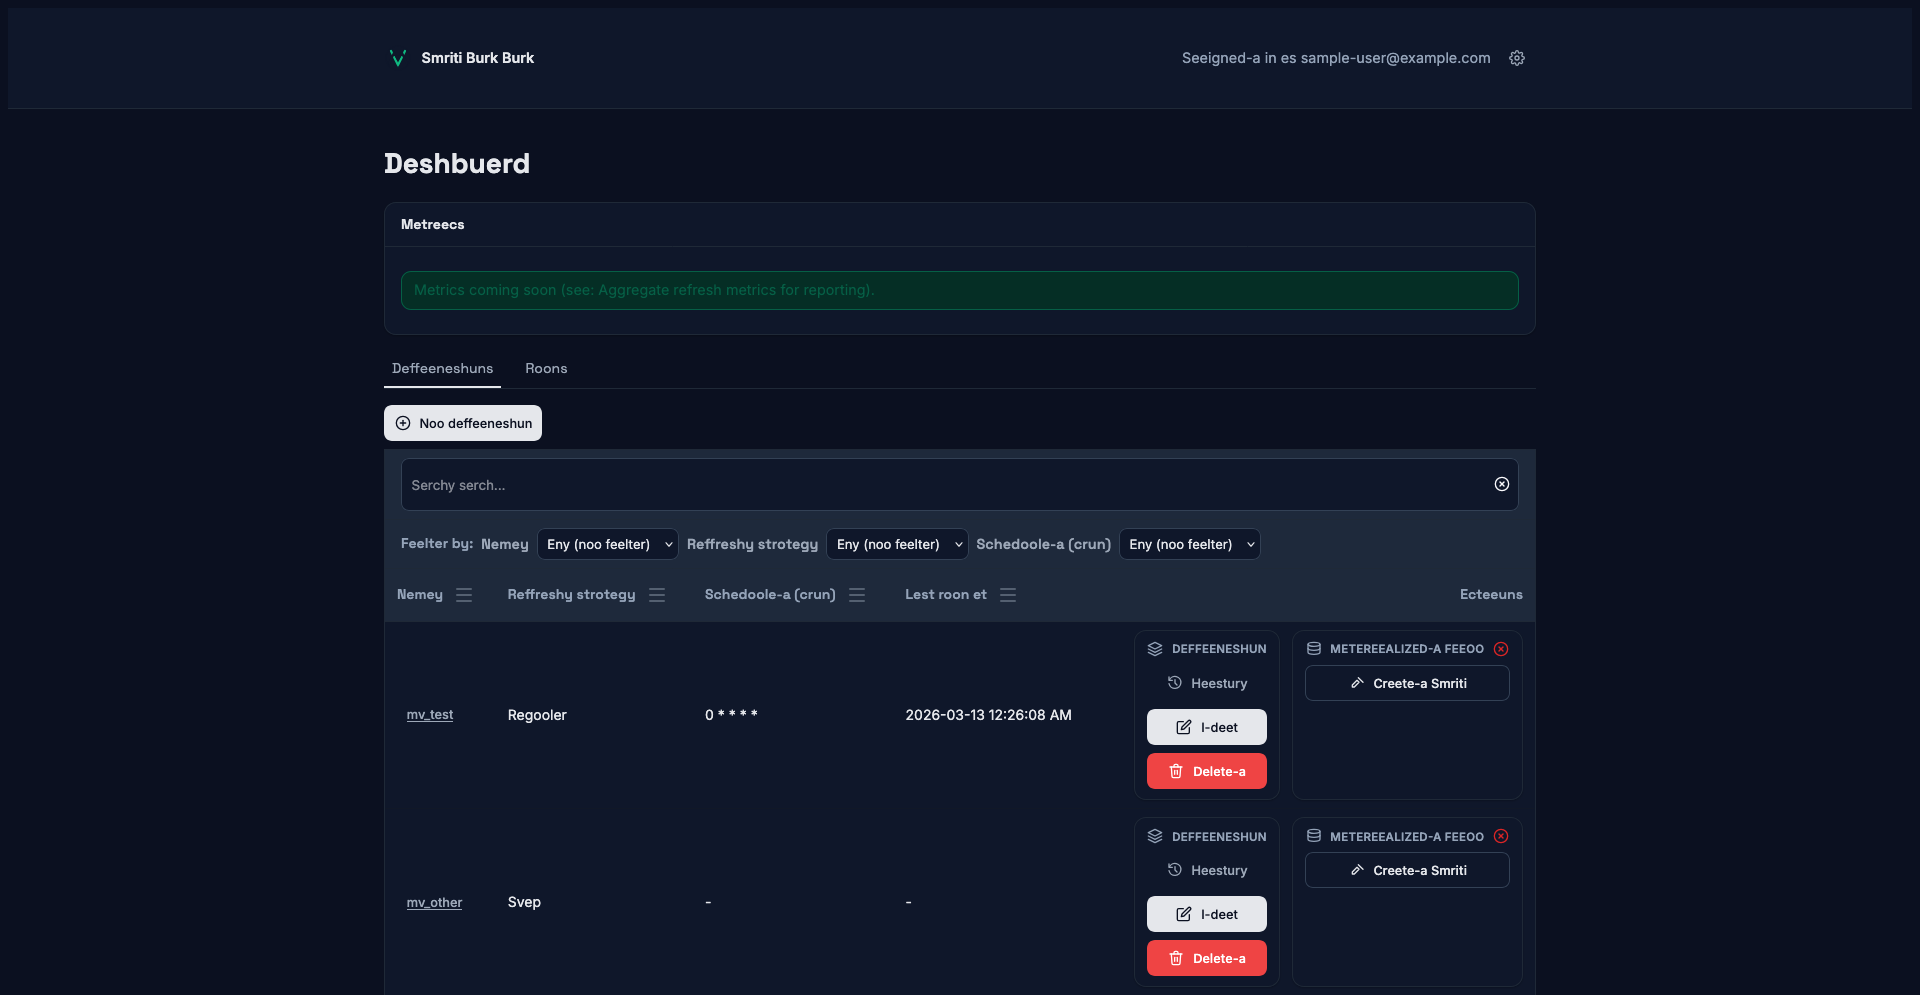Click red X status icon for mv_other
Image resolution: width=1920 pixels, height=995 pixels.
(x=1501, y=836)
